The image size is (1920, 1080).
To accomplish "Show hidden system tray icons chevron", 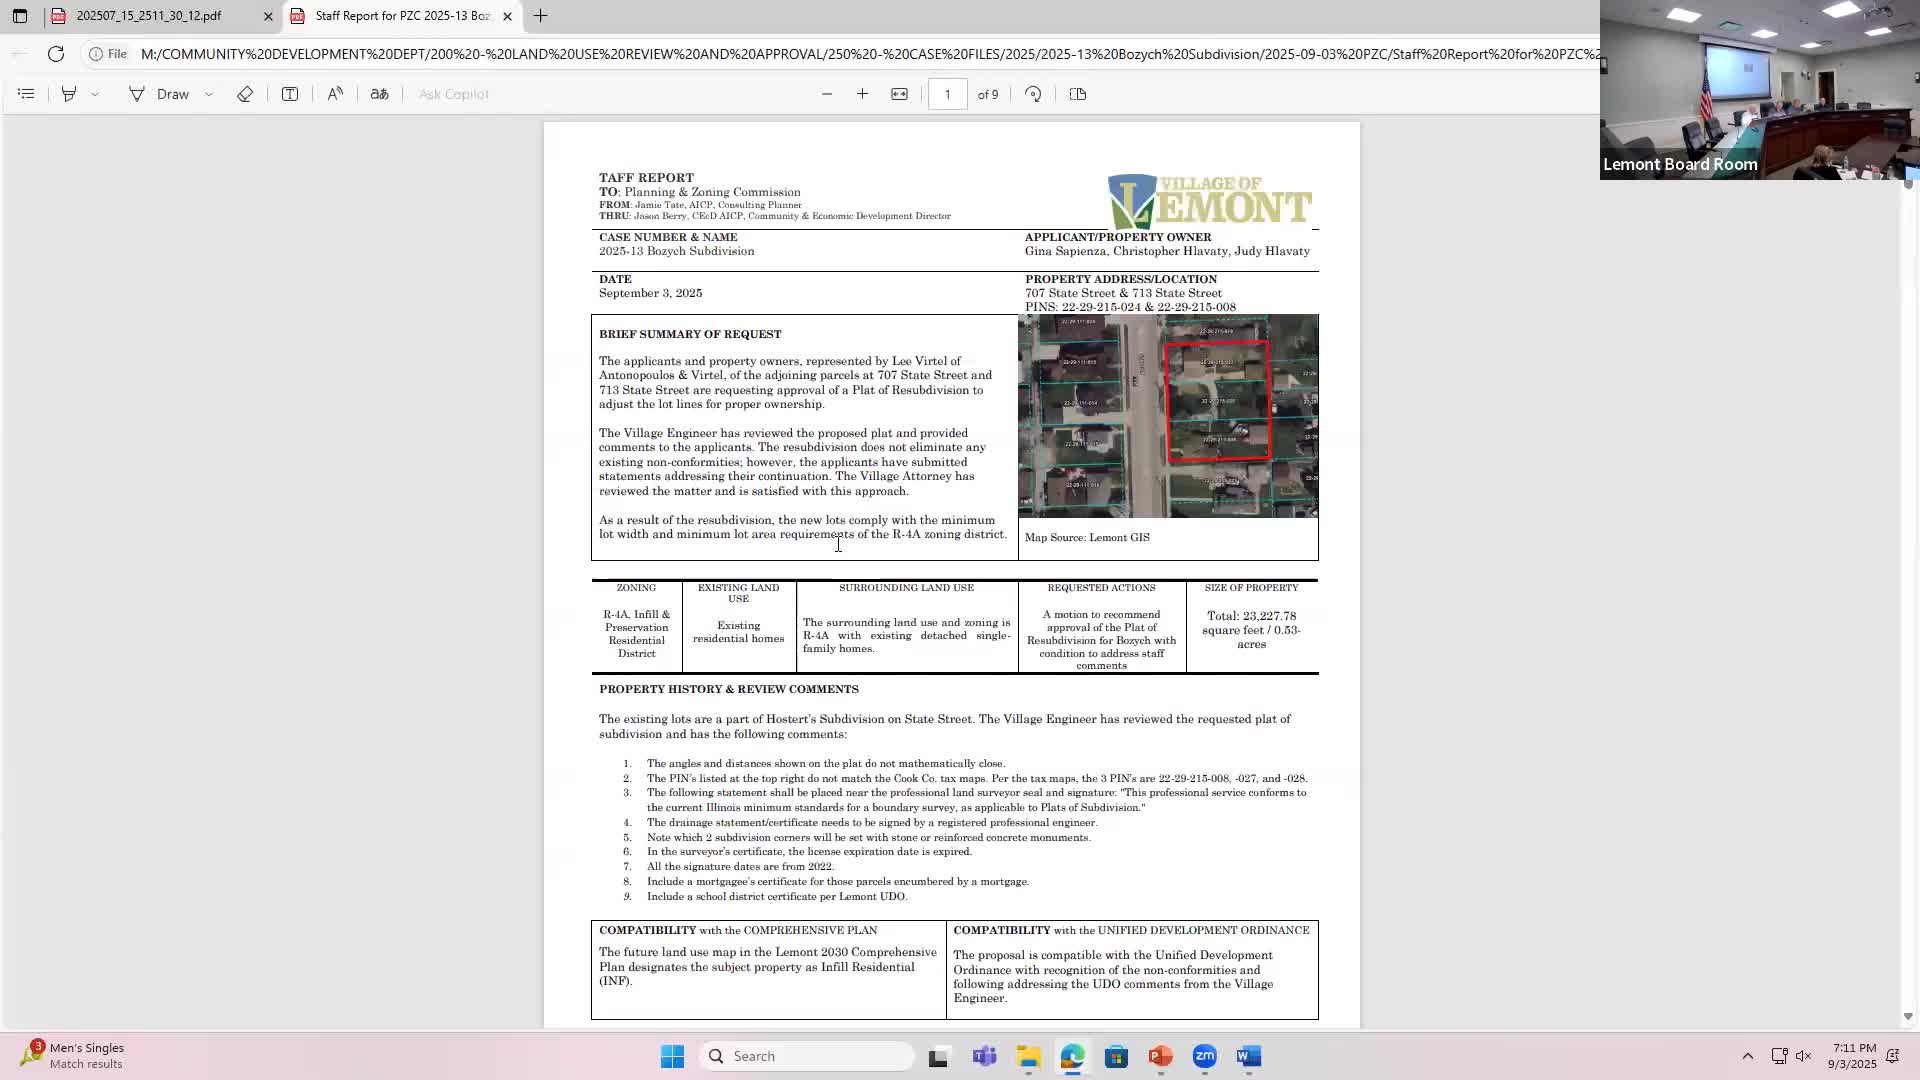I will point(1747,1056).
